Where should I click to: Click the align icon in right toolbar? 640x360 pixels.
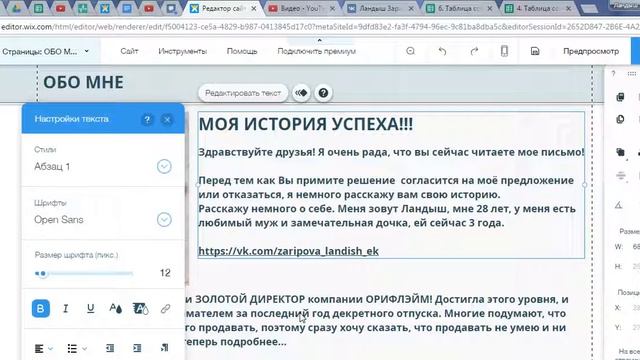[620, 176]
